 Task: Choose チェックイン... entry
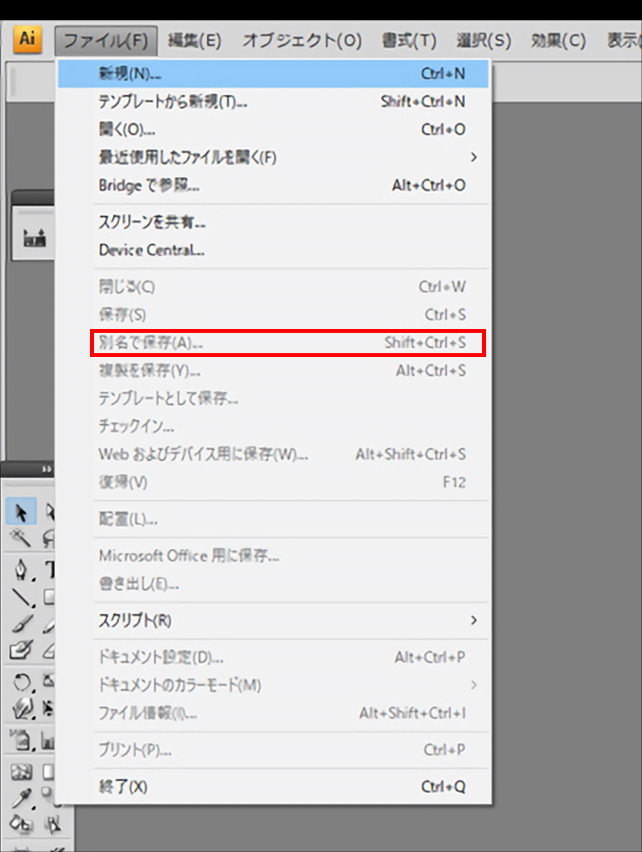coord(273,426)
